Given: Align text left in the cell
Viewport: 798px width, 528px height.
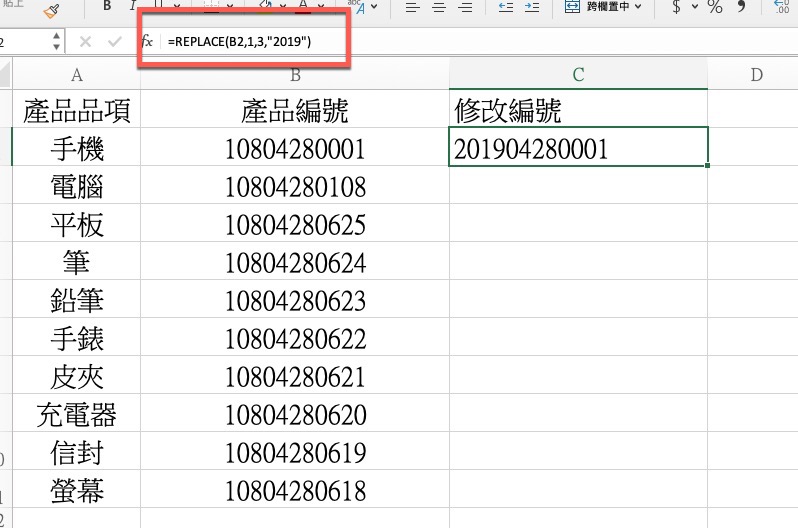Looking at the screenshot, I should pos(412,7).
